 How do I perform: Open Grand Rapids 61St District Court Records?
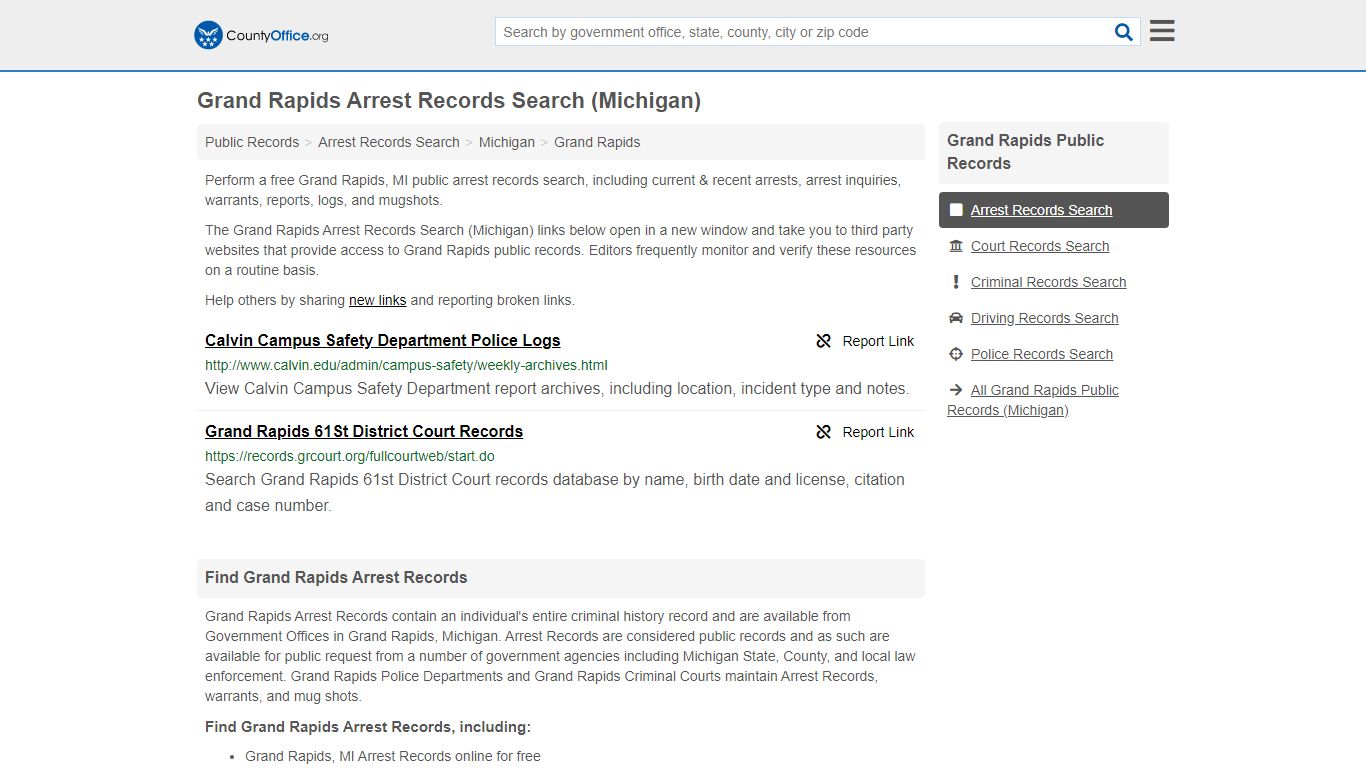364,431
